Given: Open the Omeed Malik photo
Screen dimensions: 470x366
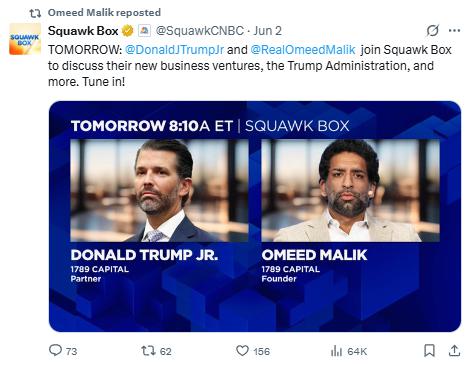Looking at the screenshot, I should coord(350,190).
